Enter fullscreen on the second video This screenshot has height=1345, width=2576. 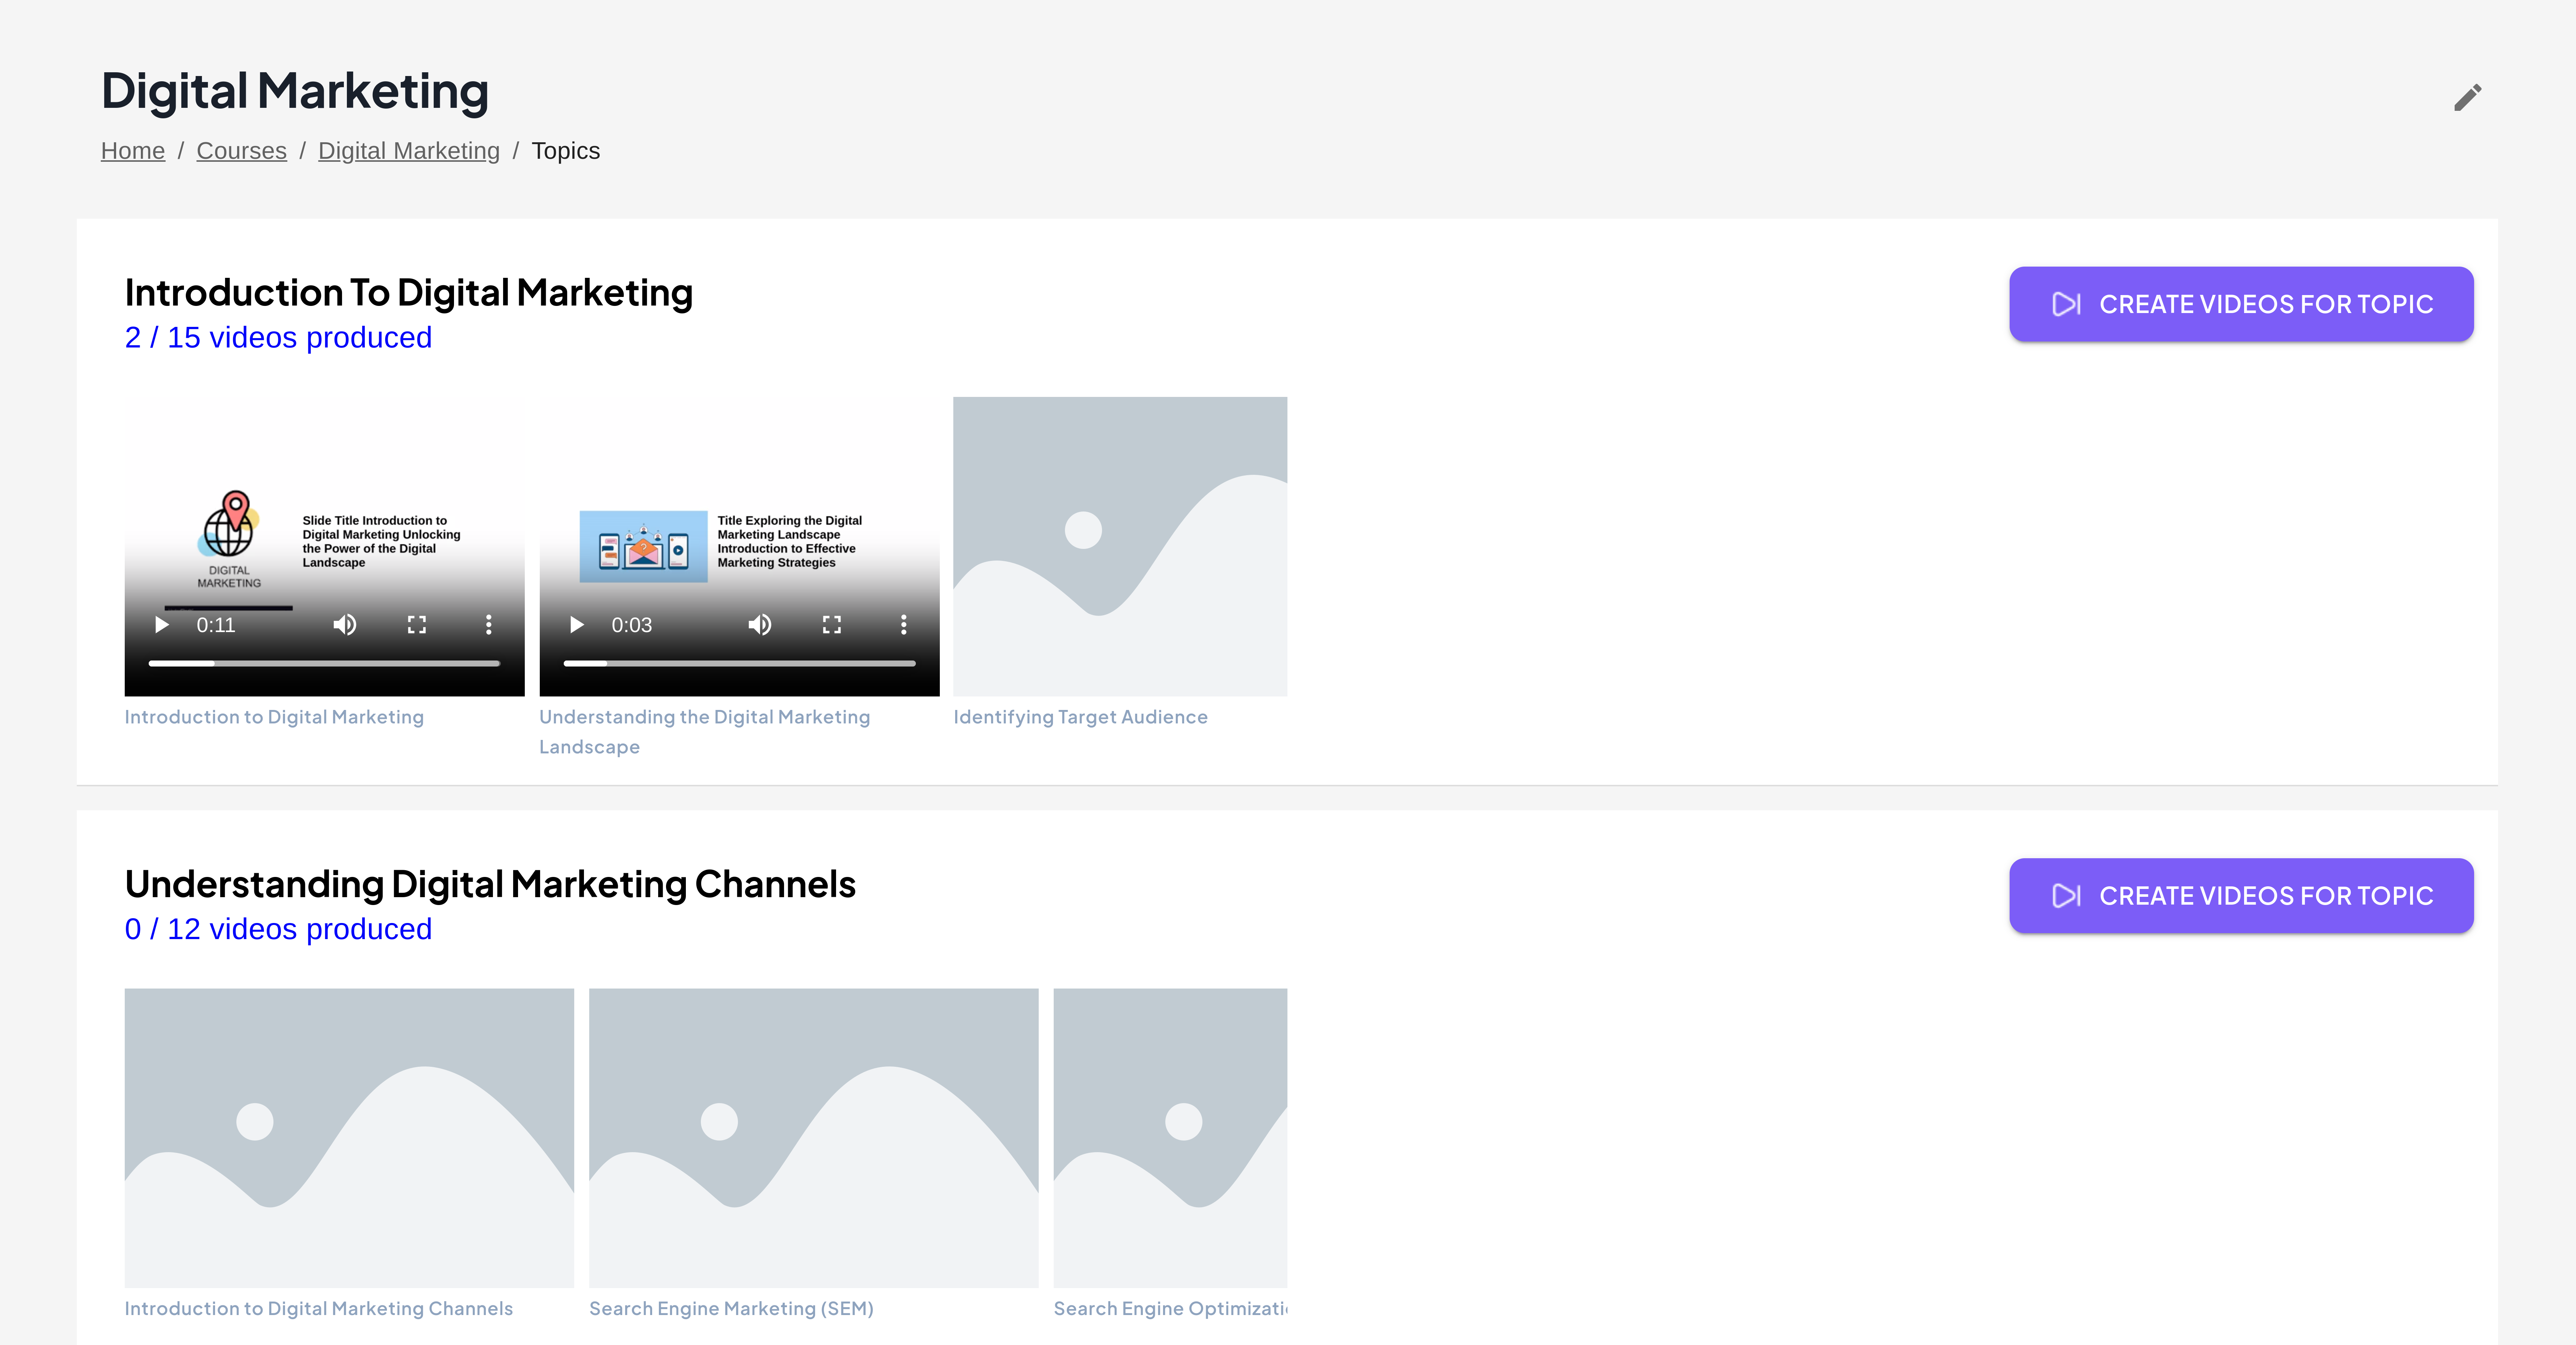pyautogui.click(x=832, y=625)
